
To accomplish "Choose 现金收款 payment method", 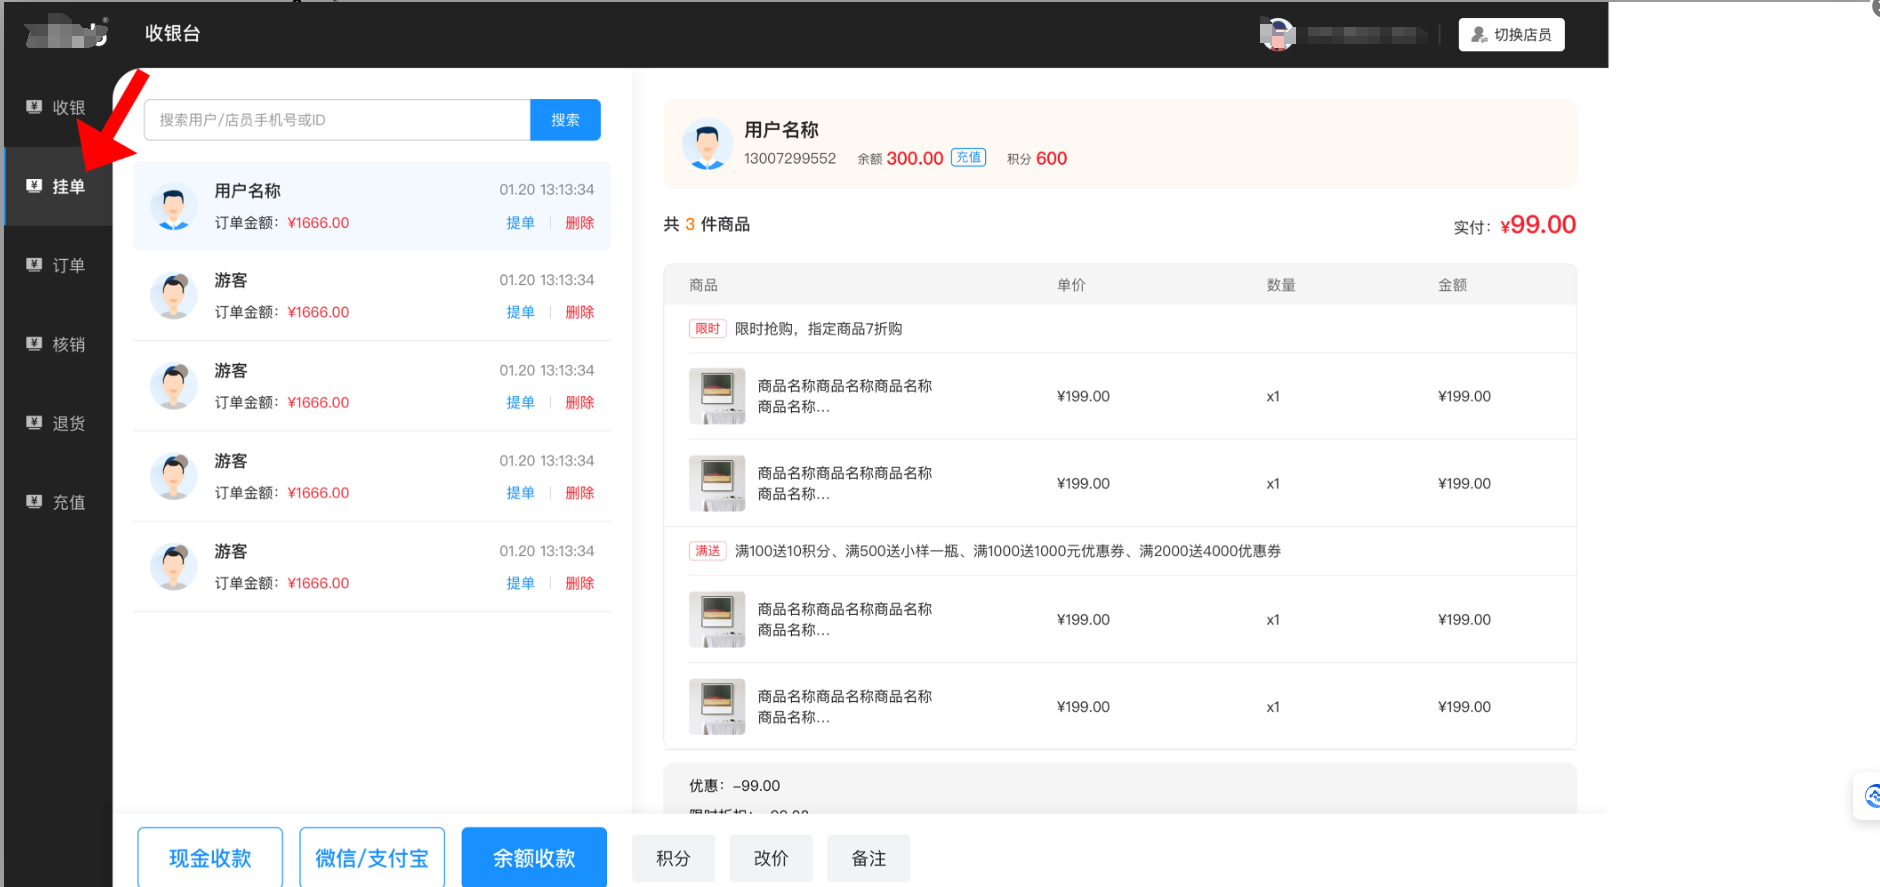I will click(210, 857).
